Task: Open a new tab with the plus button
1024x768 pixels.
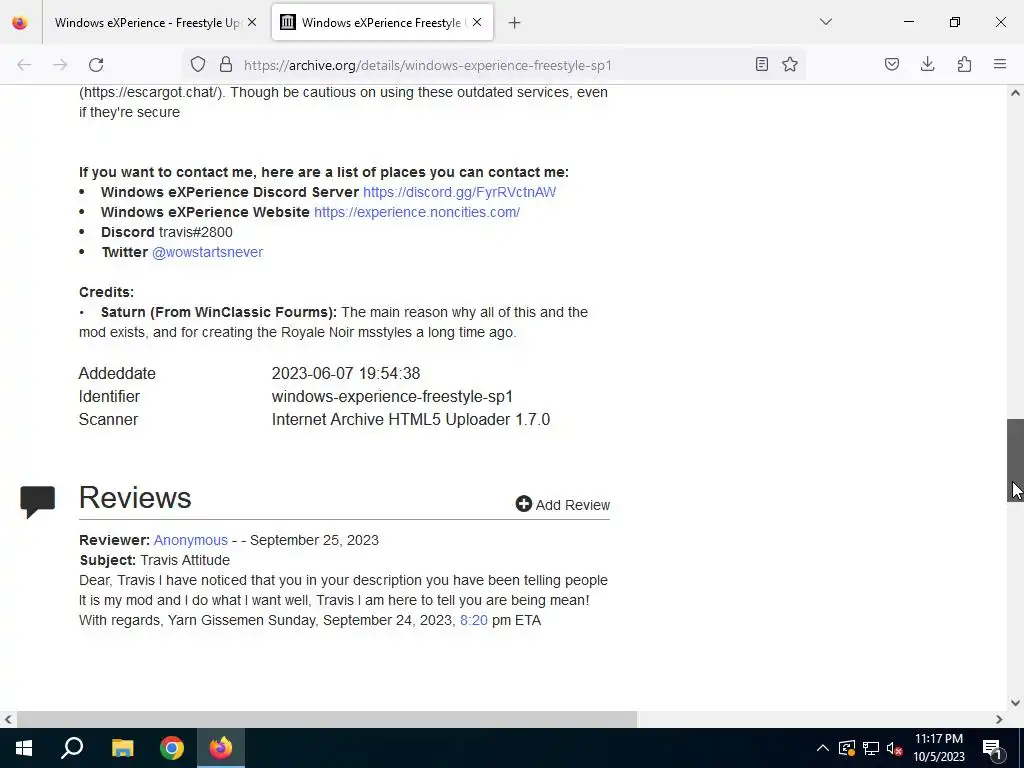Action: pyautogui.click(x=515, y=23)
